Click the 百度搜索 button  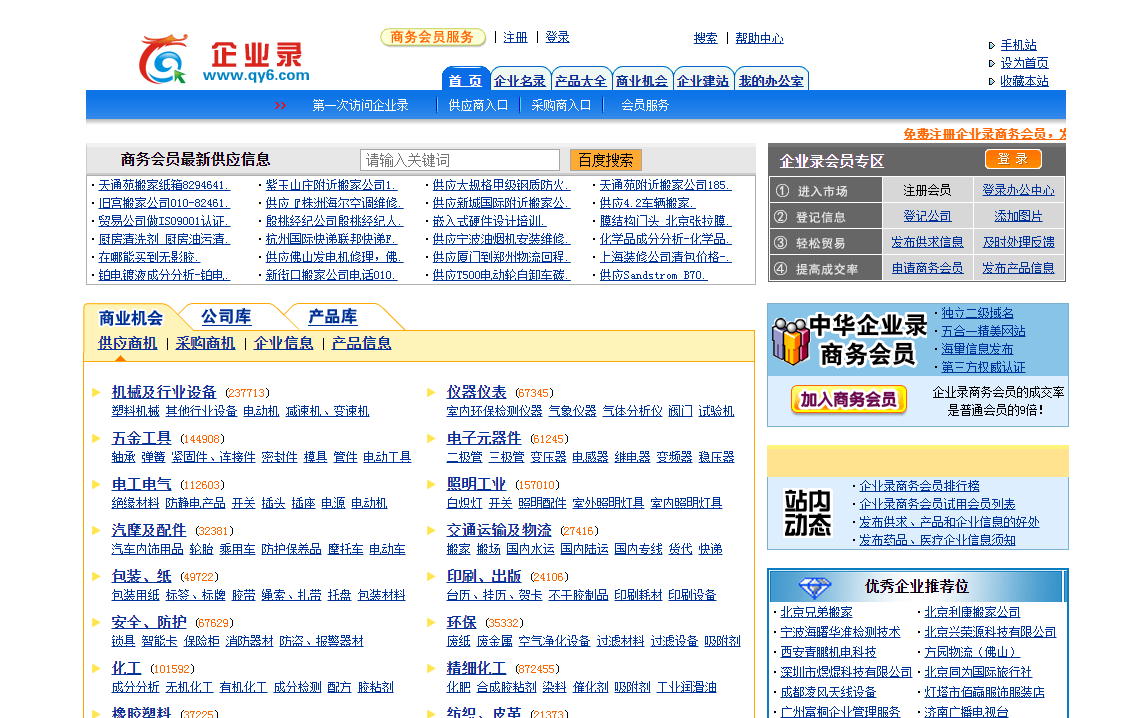point(605,160)
